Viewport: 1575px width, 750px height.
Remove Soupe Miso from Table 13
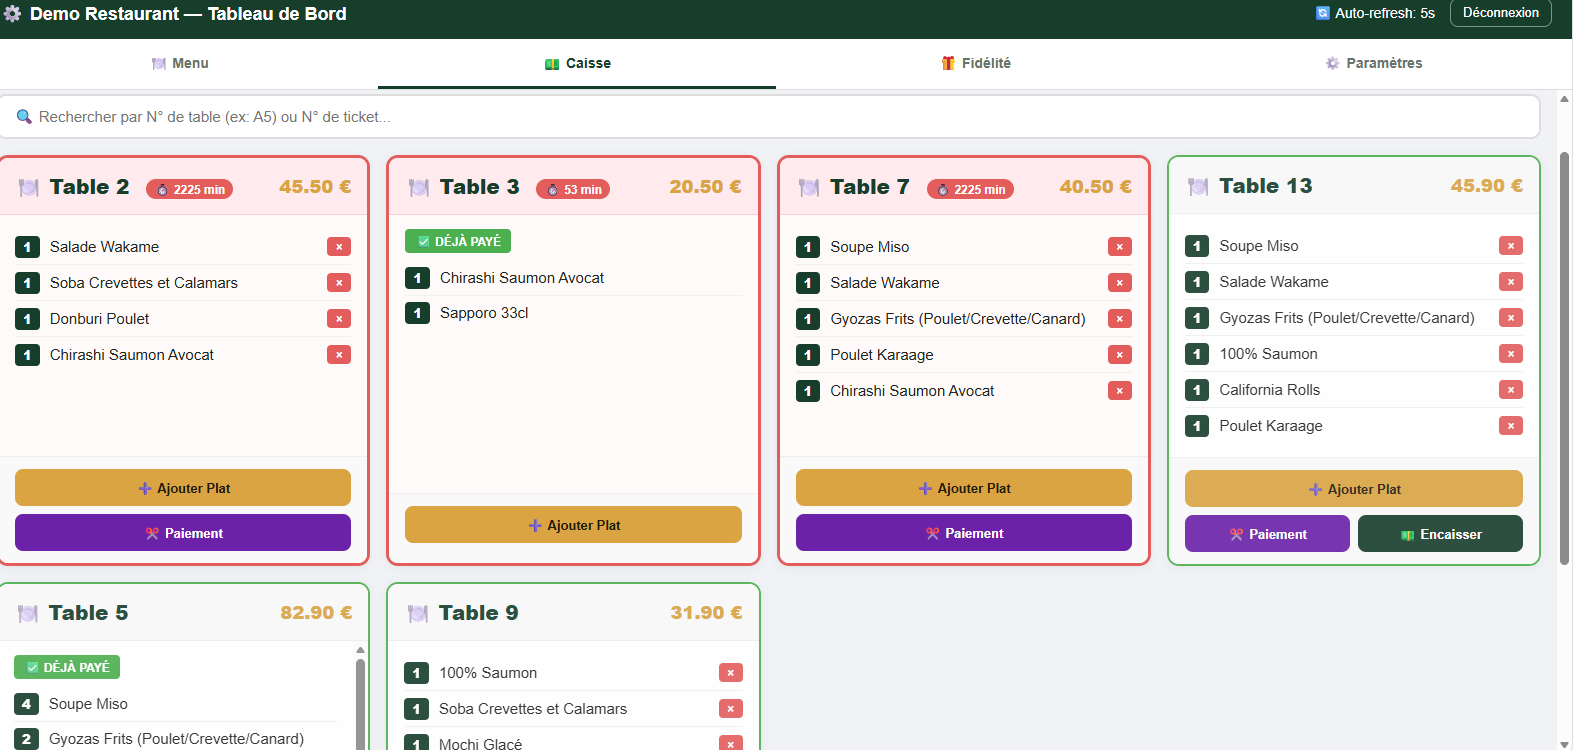[1511, 246]
